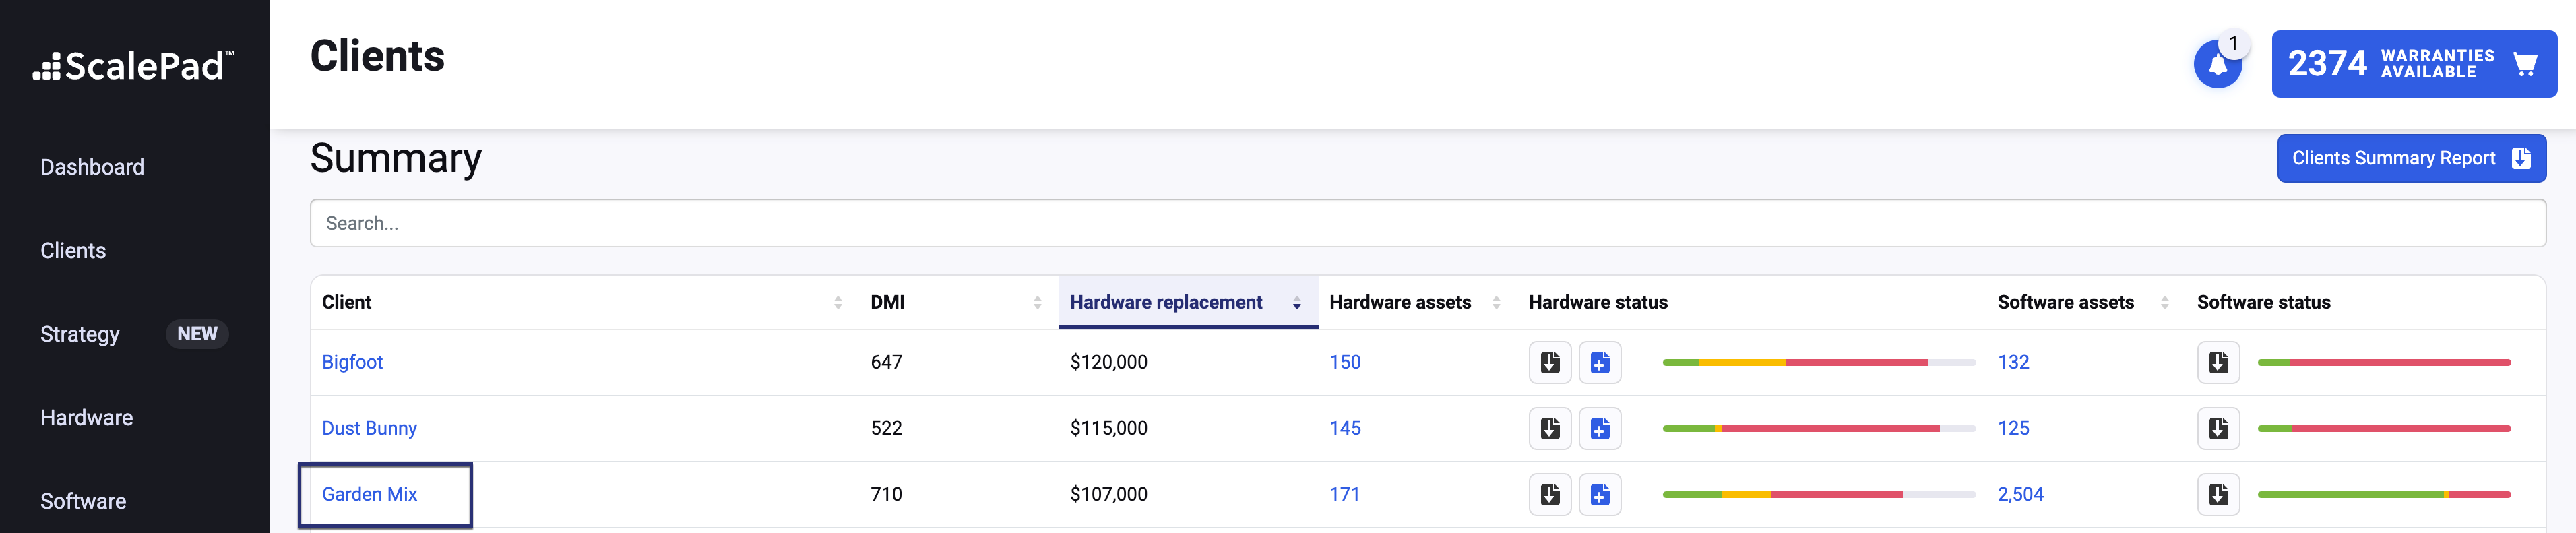Download Garden Mix hardware report icon
2576x533 pixels.
point(1550,494)
